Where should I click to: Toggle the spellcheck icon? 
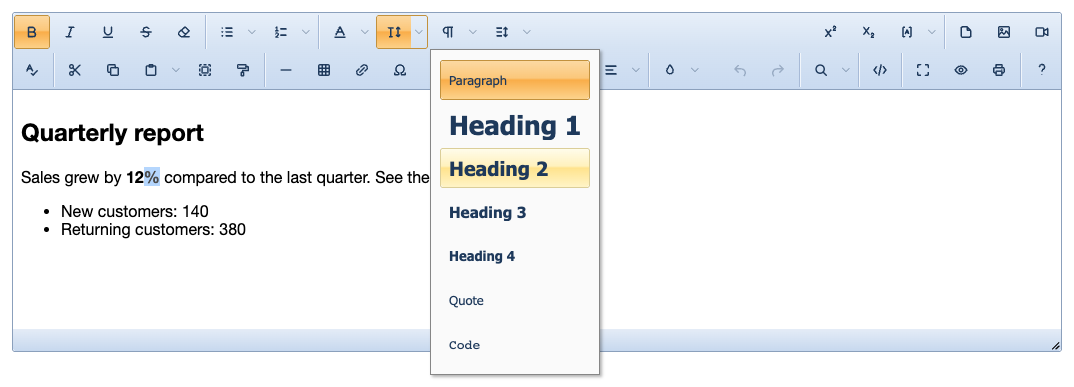coord(32,70)
